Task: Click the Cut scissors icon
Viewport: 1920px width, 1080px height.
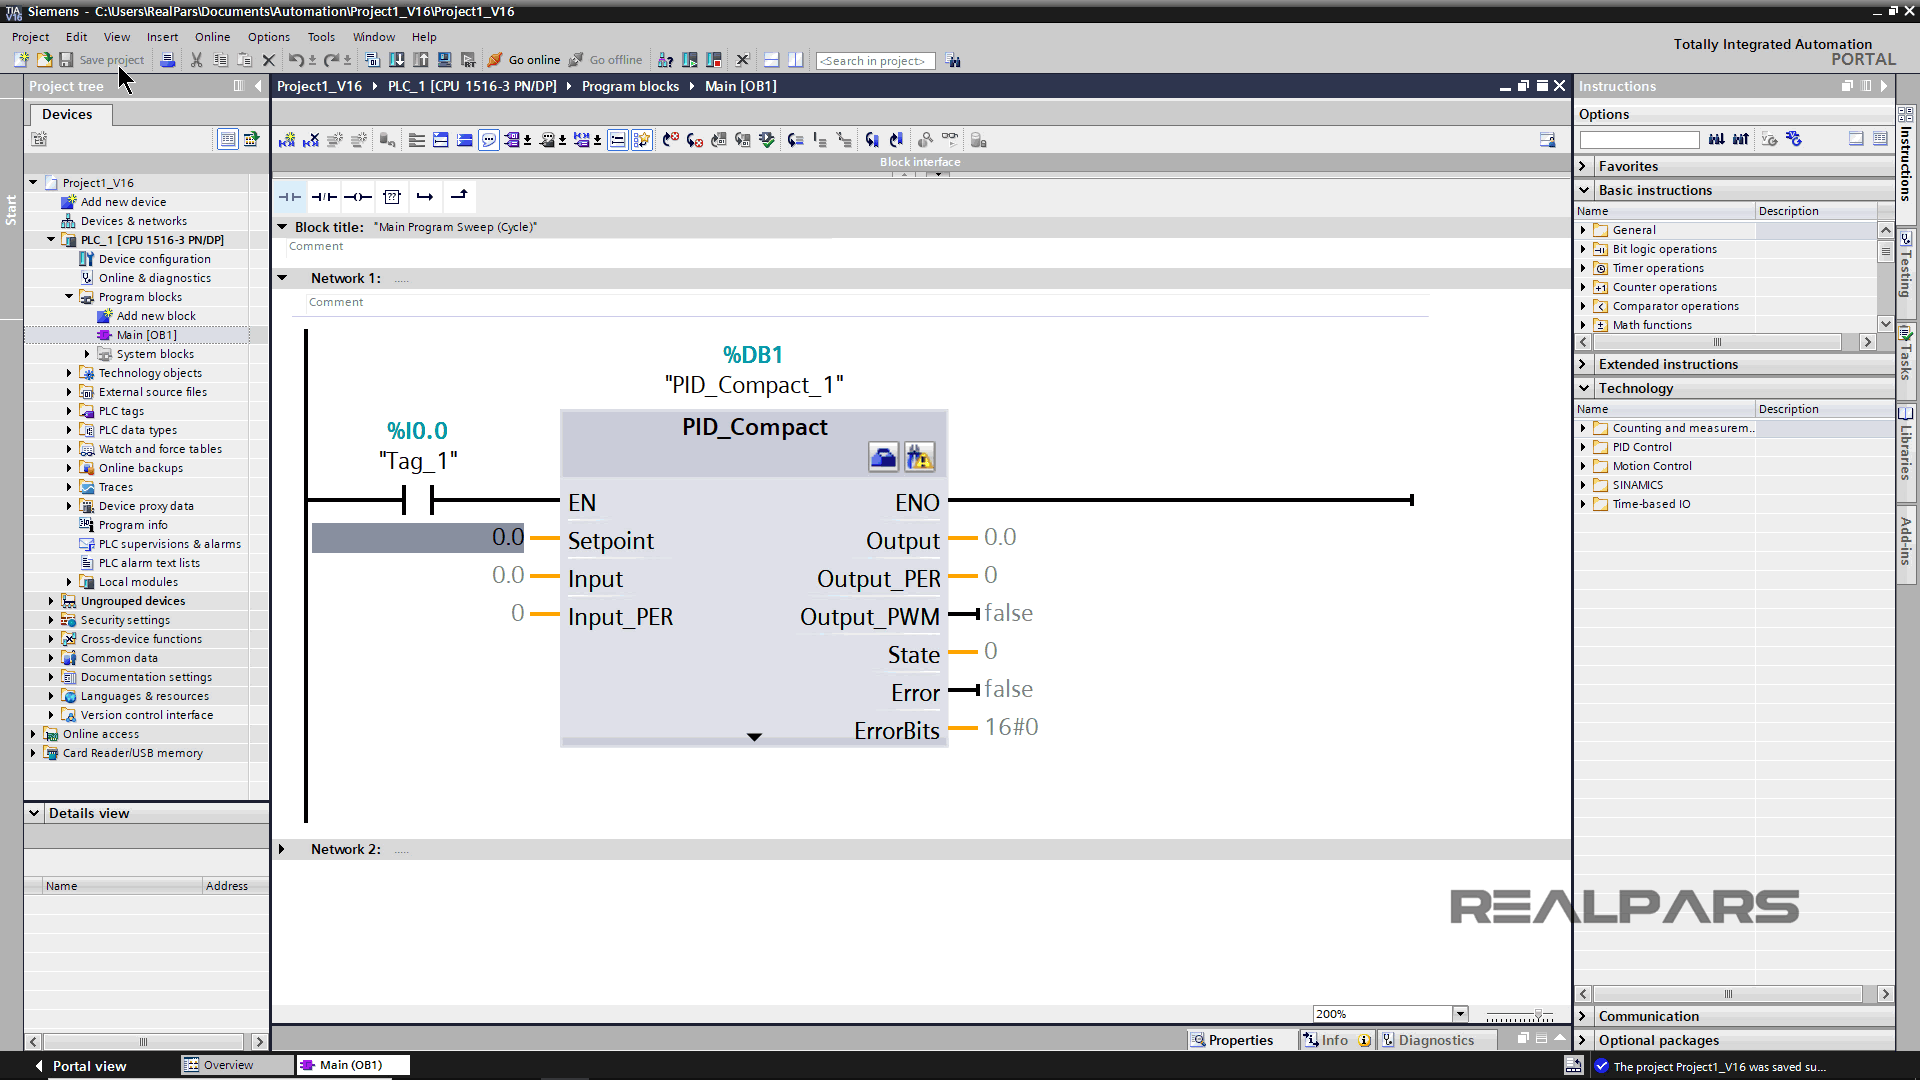Action: click(196, 60)
